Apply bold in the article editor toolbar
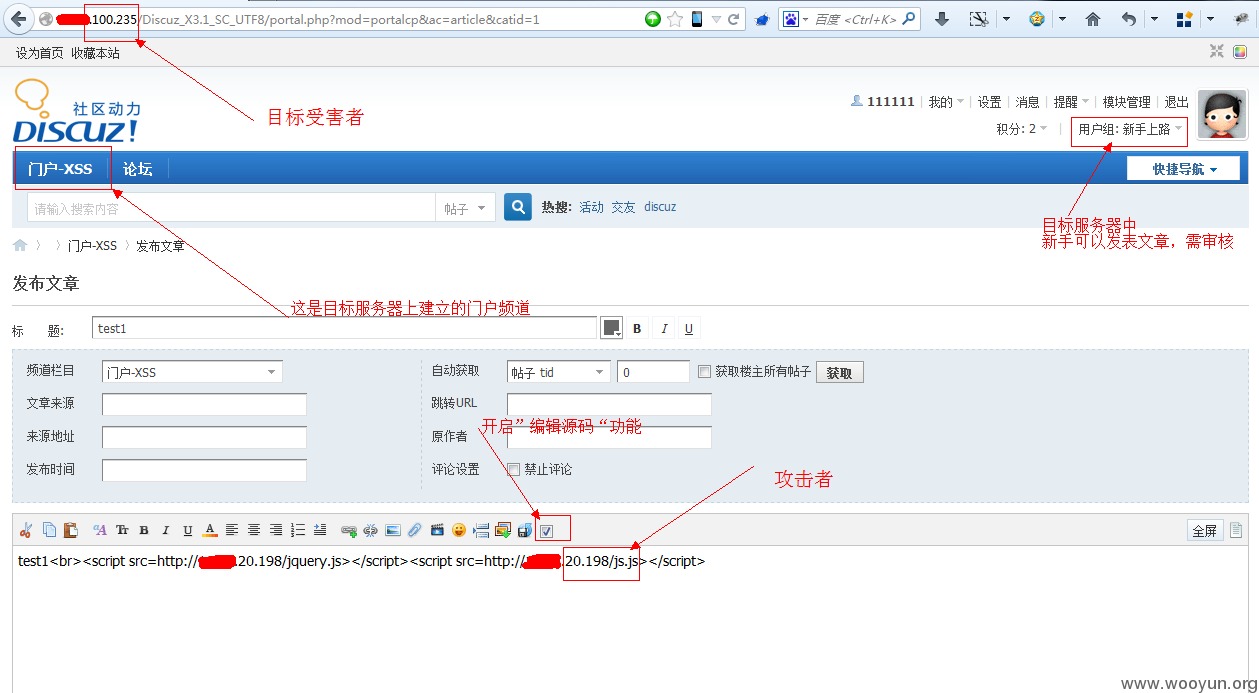1259x693 pixels. coord(144,530)
